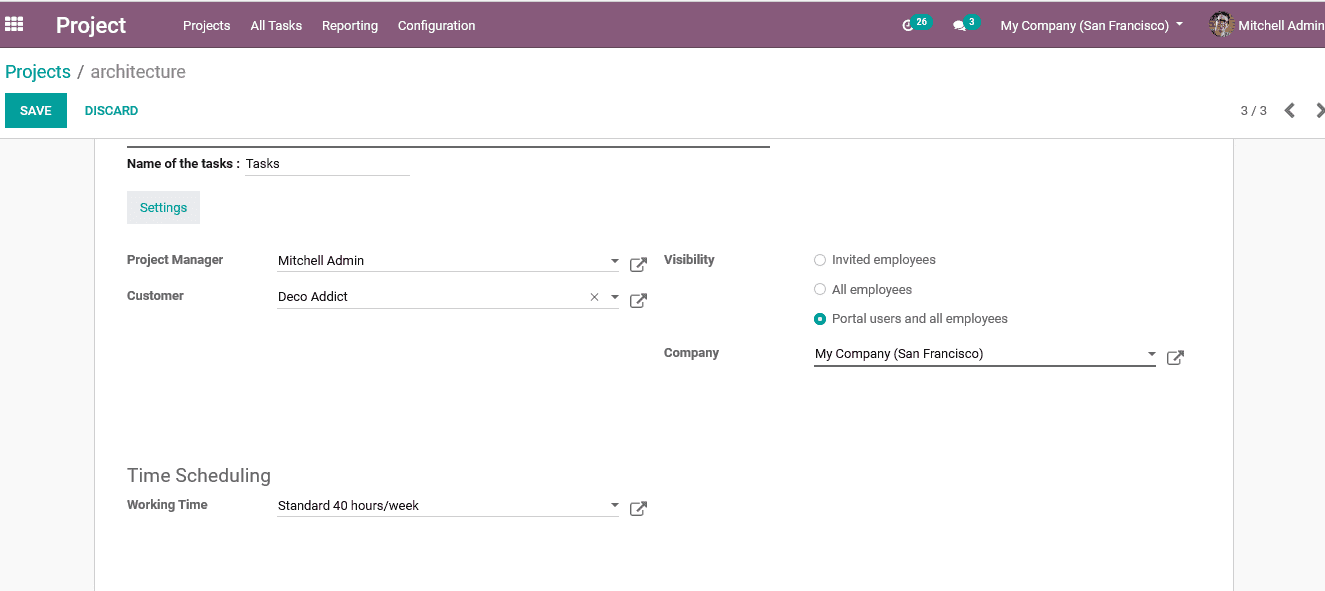Viewport: 1325px width, 591px height.
Task: Select Invited employees visibility option
Action: point(820,260)
